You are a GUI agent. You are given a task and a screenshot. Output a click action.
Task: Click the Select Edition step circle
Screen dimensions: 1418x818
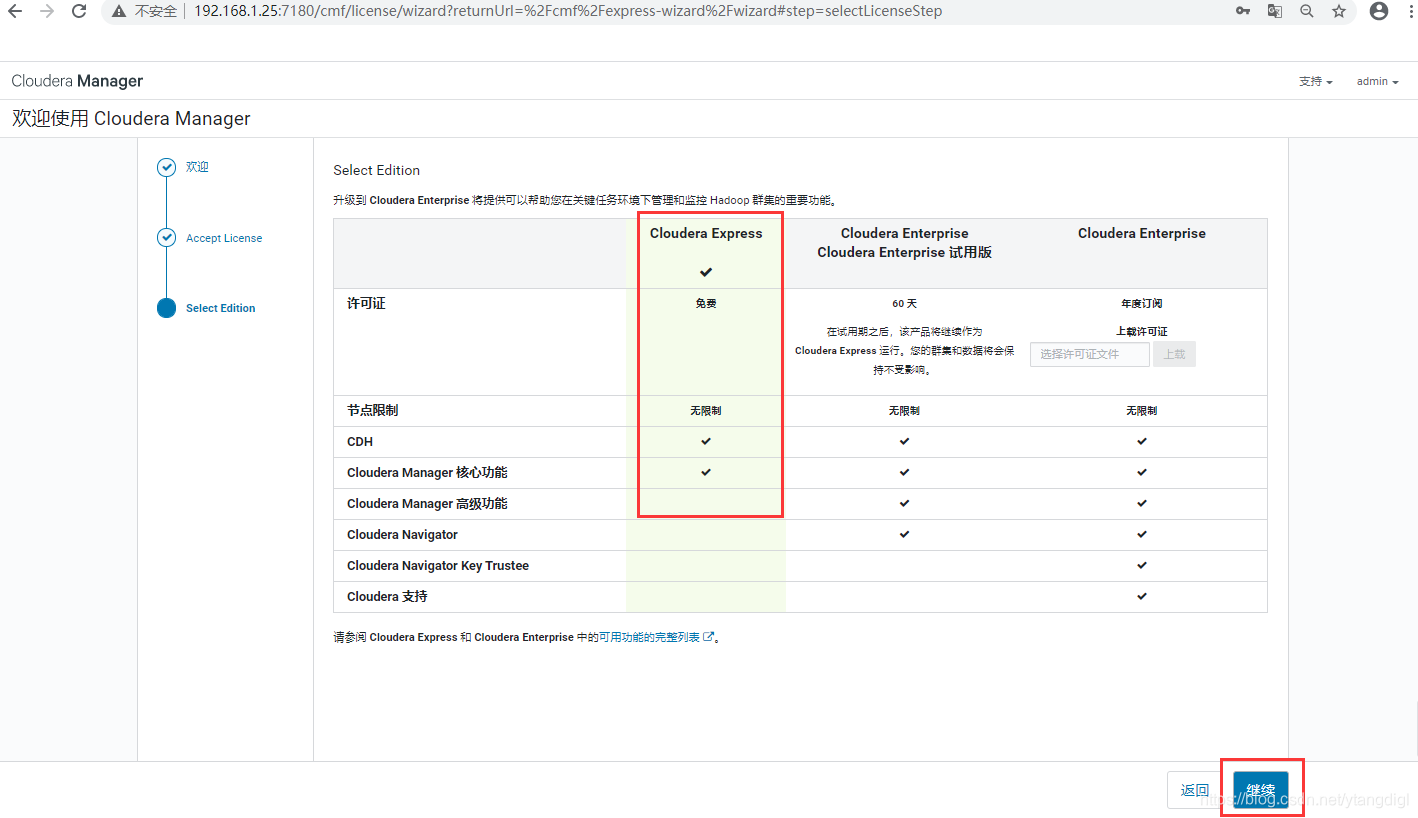pos(166,308)
